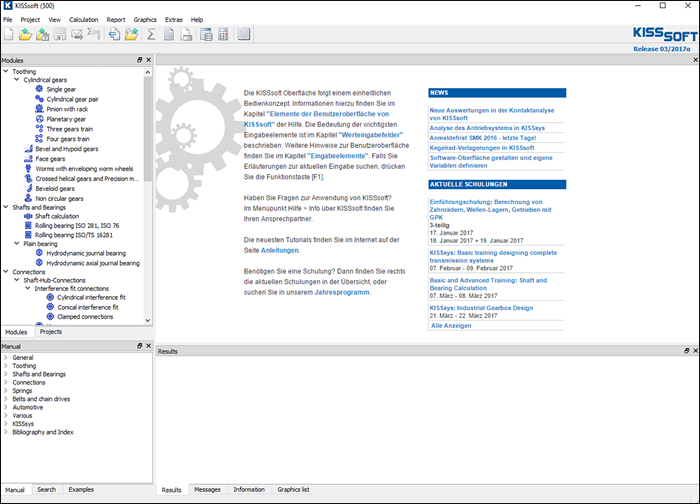The width and height of the screenshot is (700, 504).
Task: Open the Pinion with rack module
Action: (x=67, y=109)
